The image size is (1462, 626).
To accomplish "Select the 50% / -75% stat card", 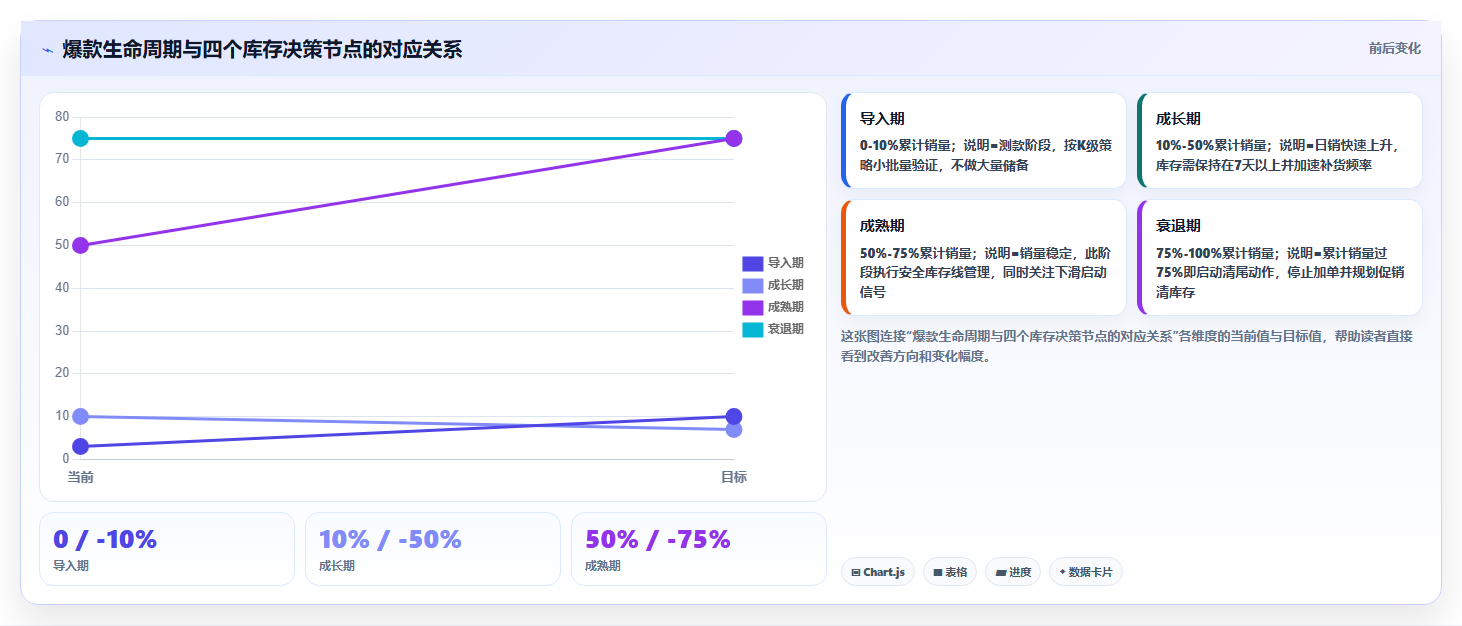I will 699,549.
